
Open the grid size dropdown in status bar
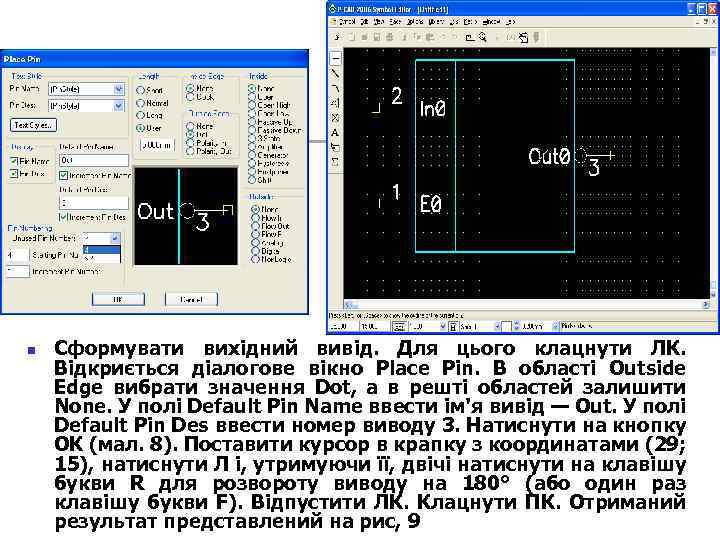[x=443, y=326]
